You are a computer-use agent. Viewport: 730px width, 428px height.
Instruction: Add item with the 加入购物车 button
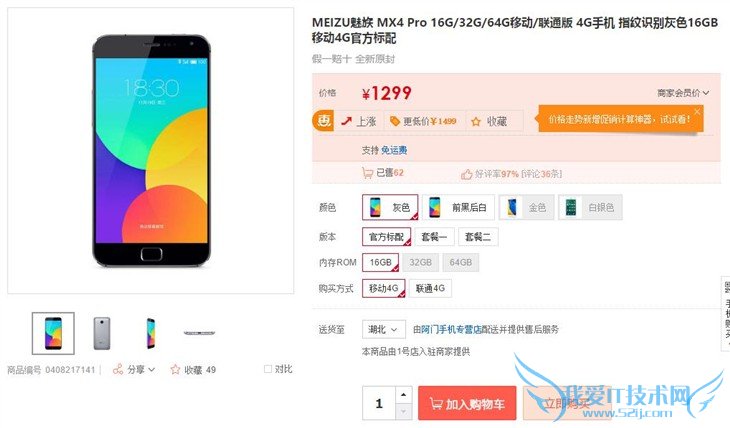pos(467,403)
